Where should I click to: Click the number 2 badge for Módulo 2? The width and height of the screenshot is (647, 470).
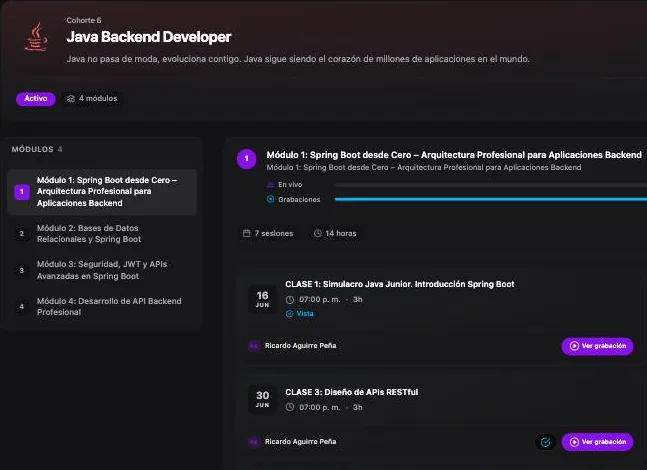(x=22, y=234)
